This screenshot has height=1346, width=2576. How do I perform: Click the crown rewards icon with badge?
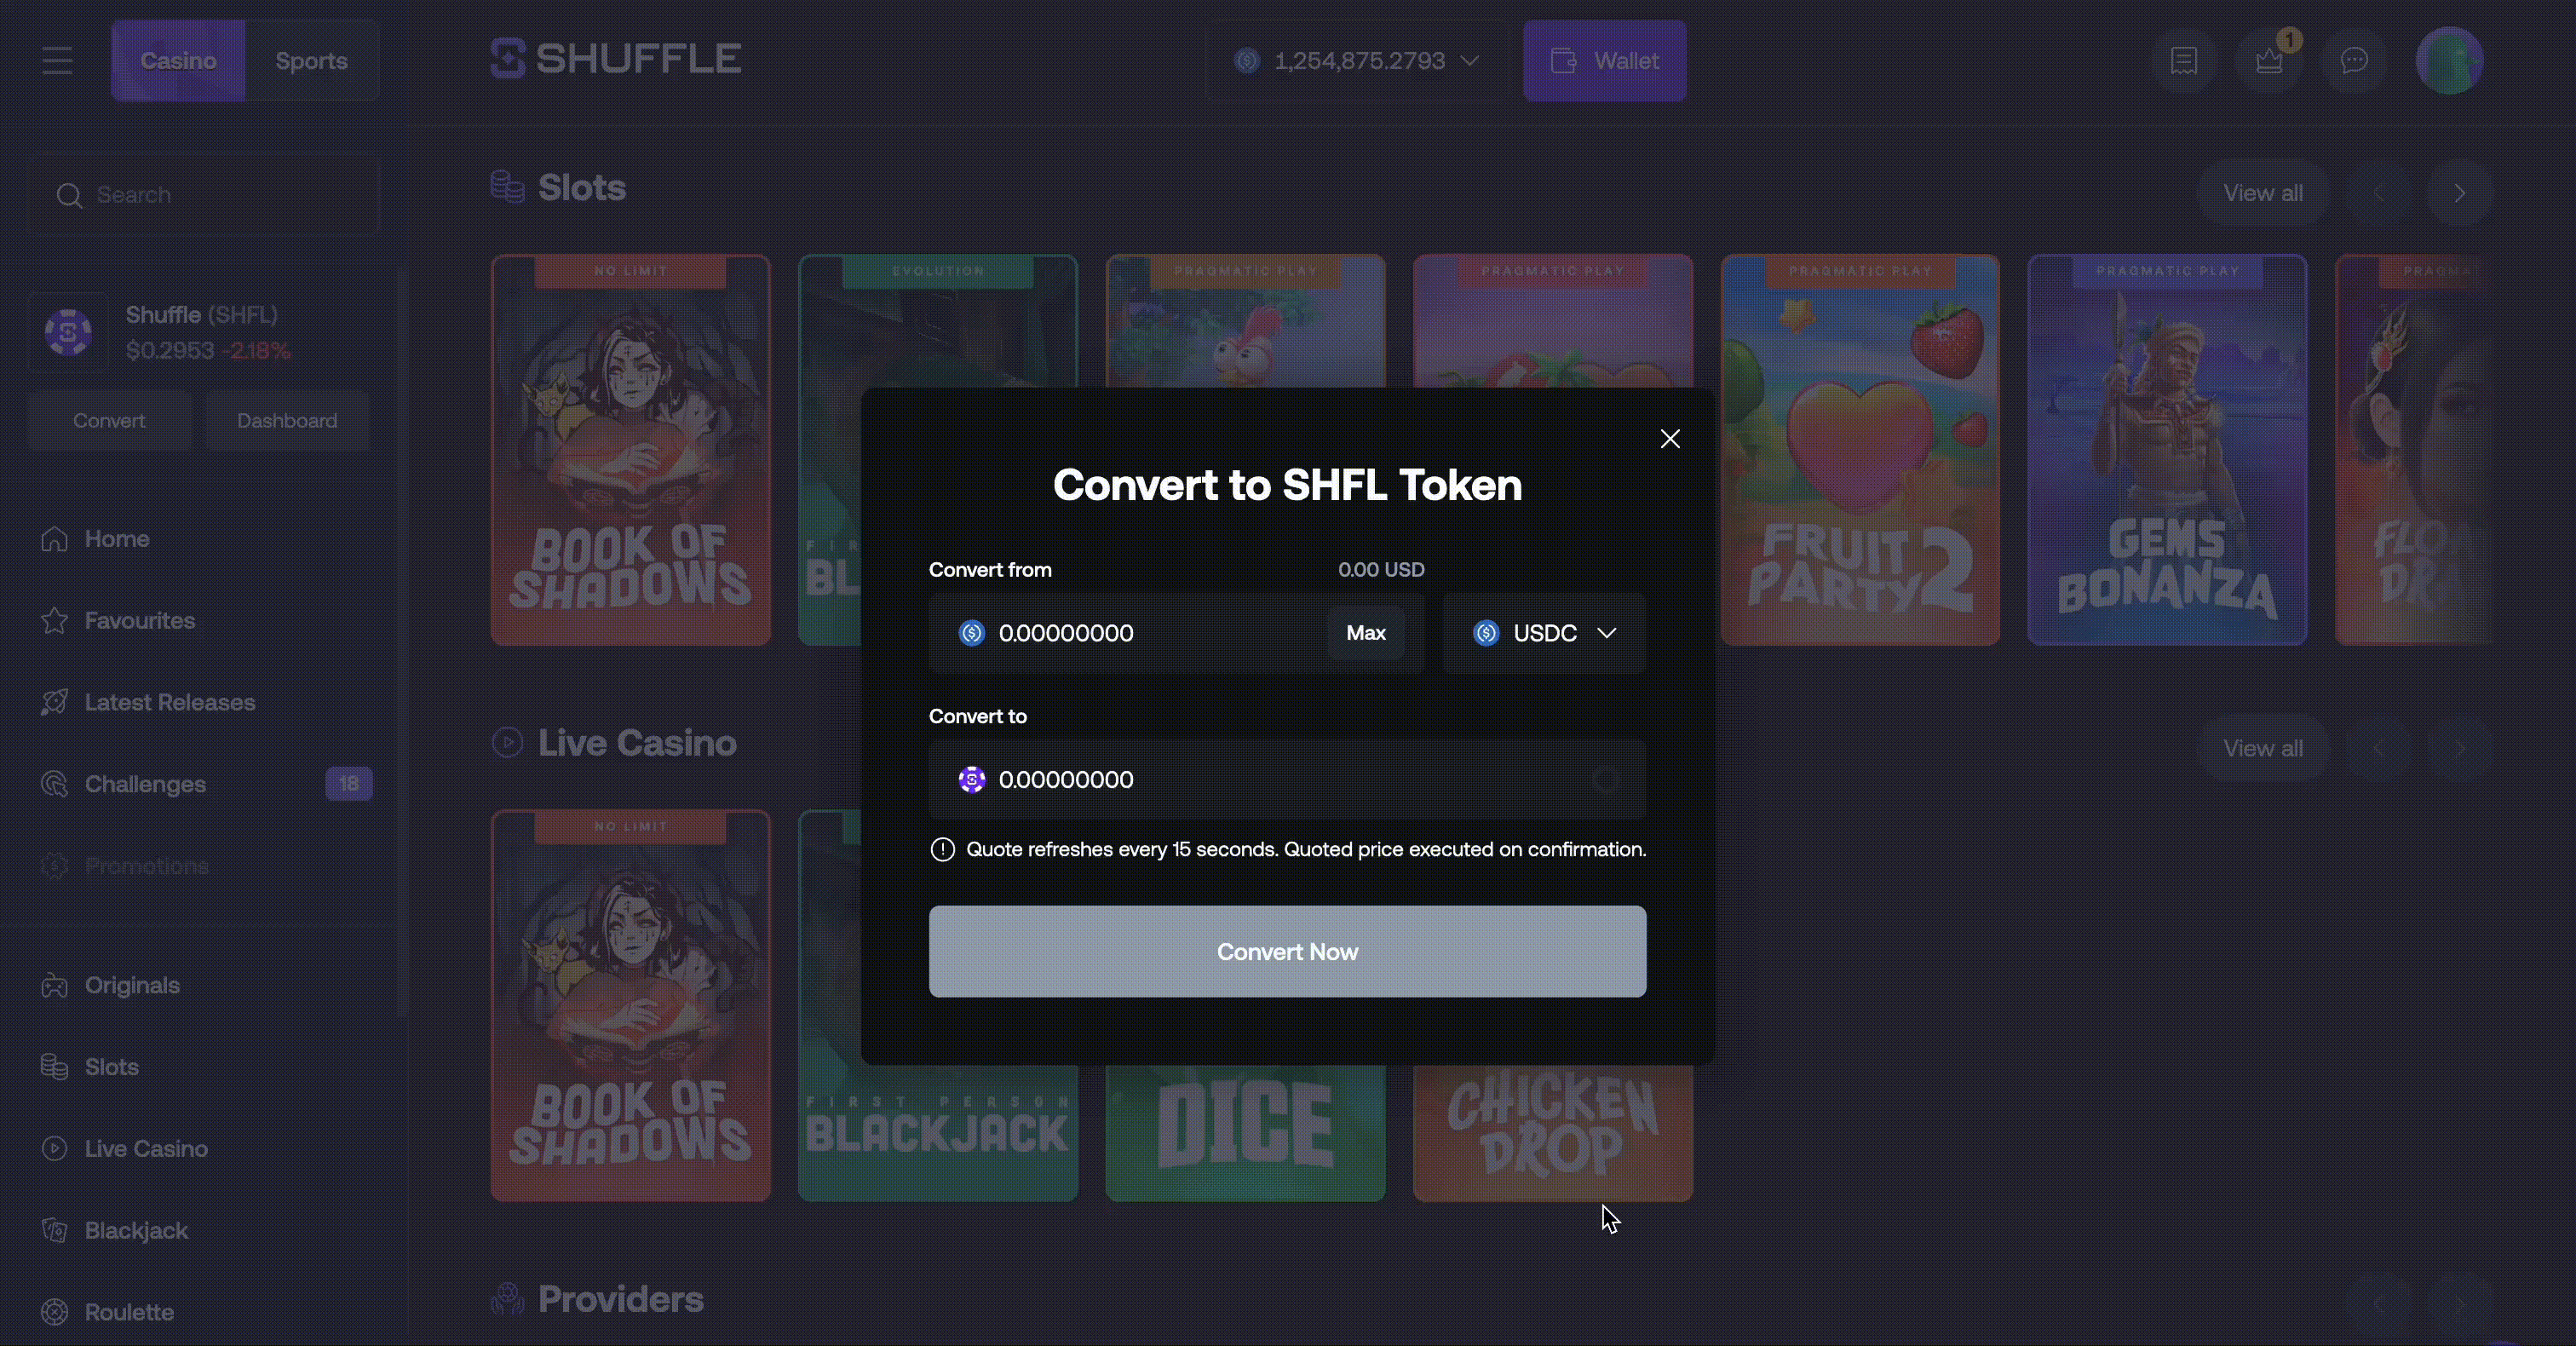pyautogui.click(x=2269, y=61)
